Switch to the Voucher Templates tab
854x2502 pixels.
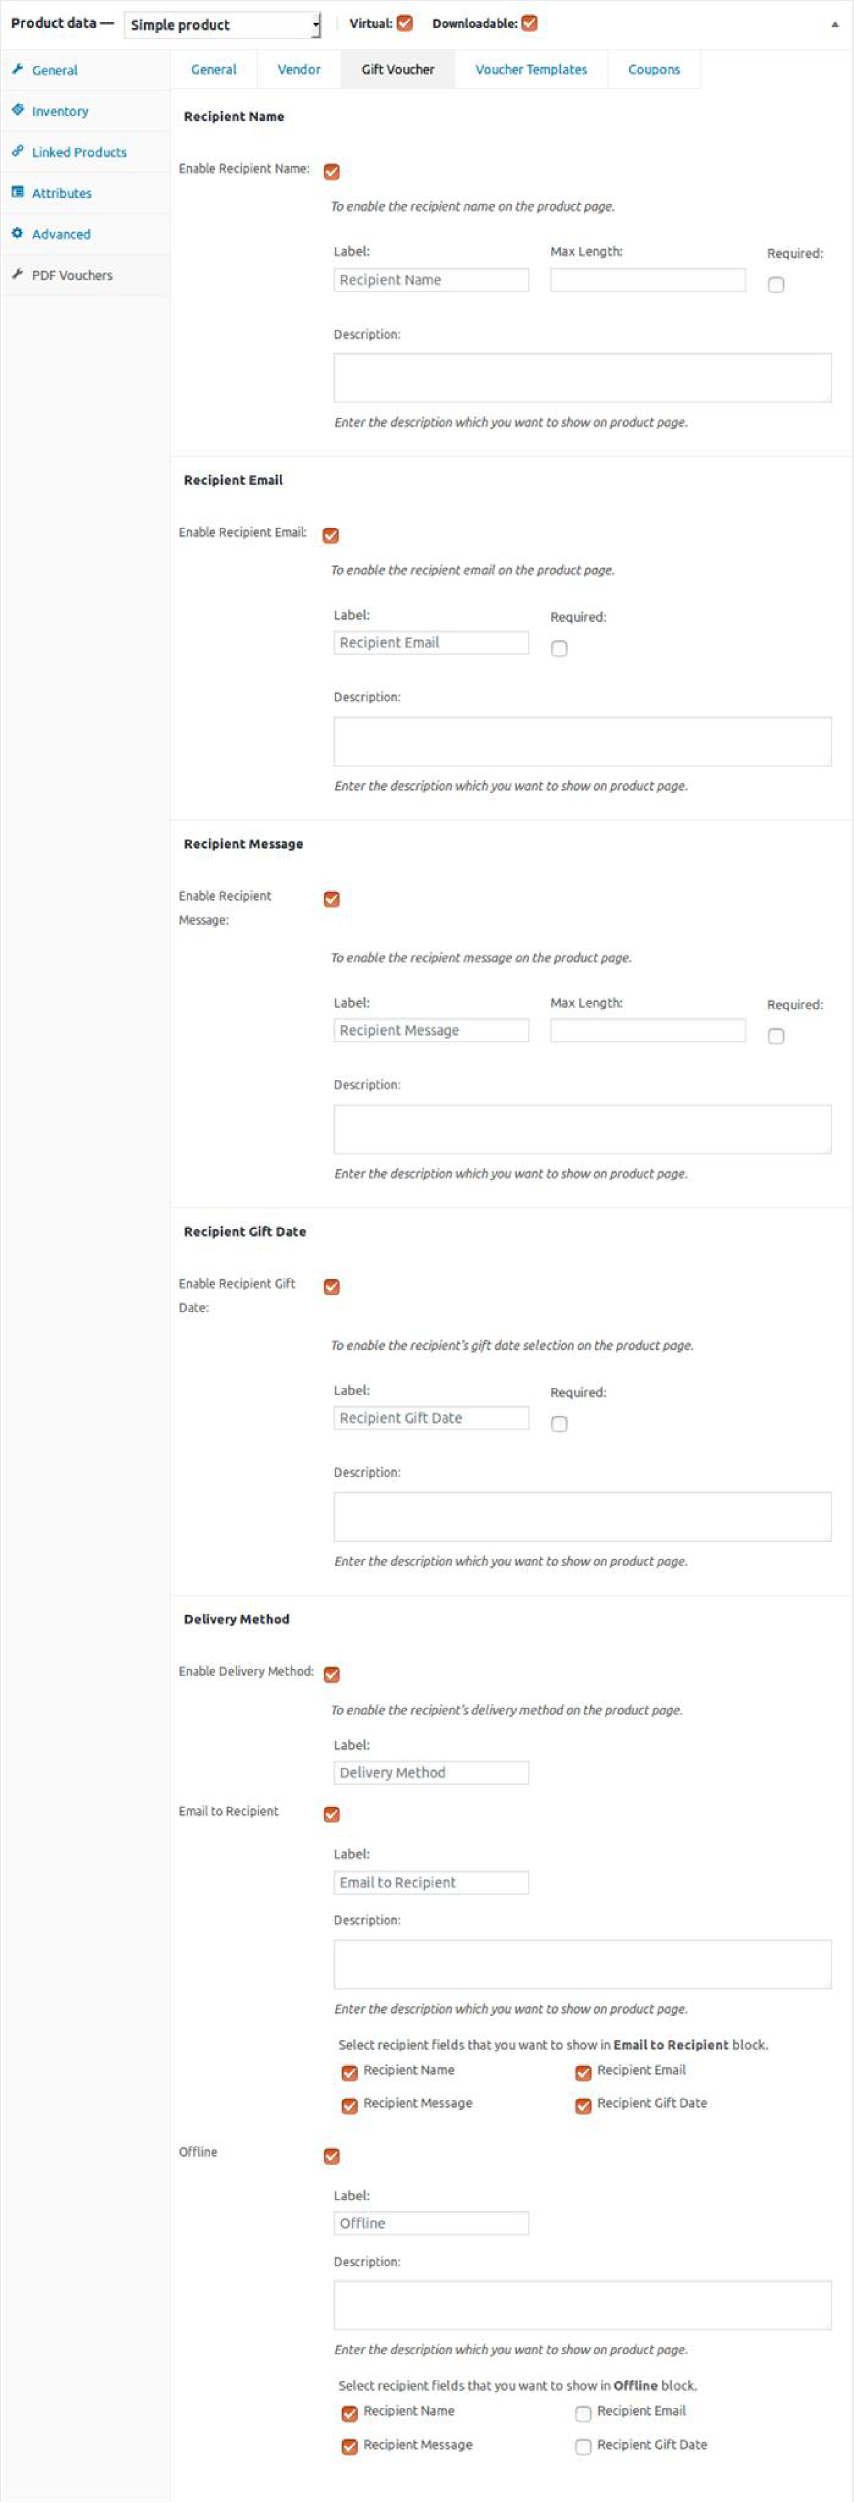point(531,69)
